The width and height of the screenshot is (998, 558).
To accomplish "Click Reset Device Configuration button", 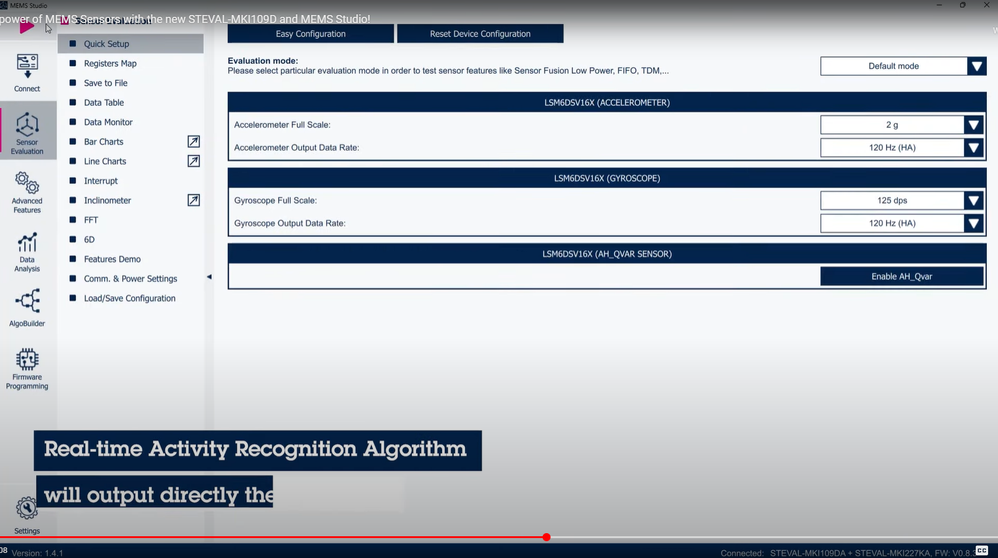I will pyautogui.click(x=480, y=34).
